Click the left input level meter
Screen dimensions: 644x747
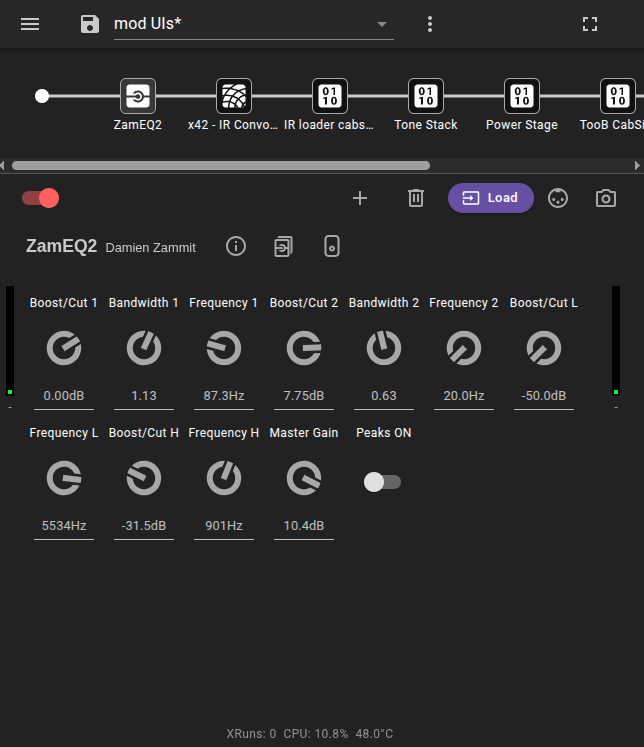coord(10,341)
